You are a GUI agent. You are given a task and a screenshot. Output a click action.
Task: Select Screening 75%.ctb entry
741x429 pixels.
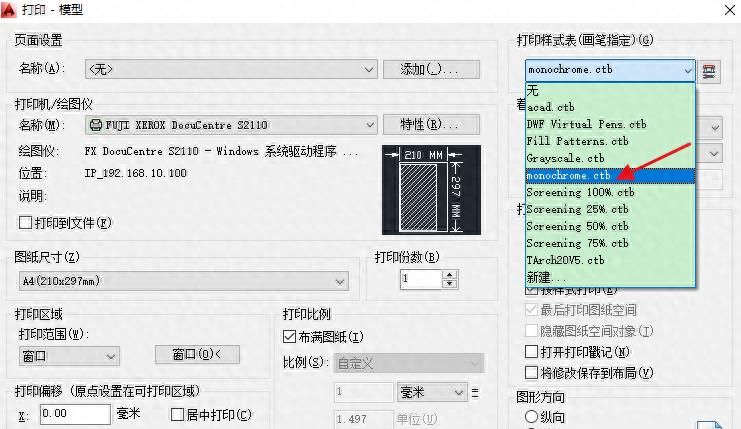tap(610, 243)
